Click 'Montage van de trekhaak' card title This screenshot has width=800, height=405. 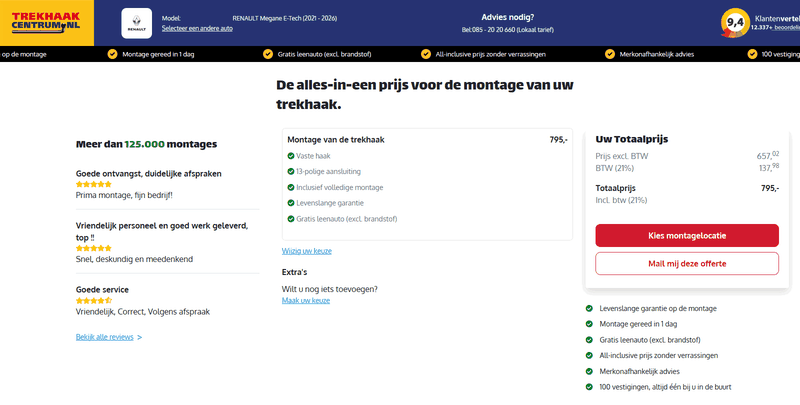pos(336,140)
